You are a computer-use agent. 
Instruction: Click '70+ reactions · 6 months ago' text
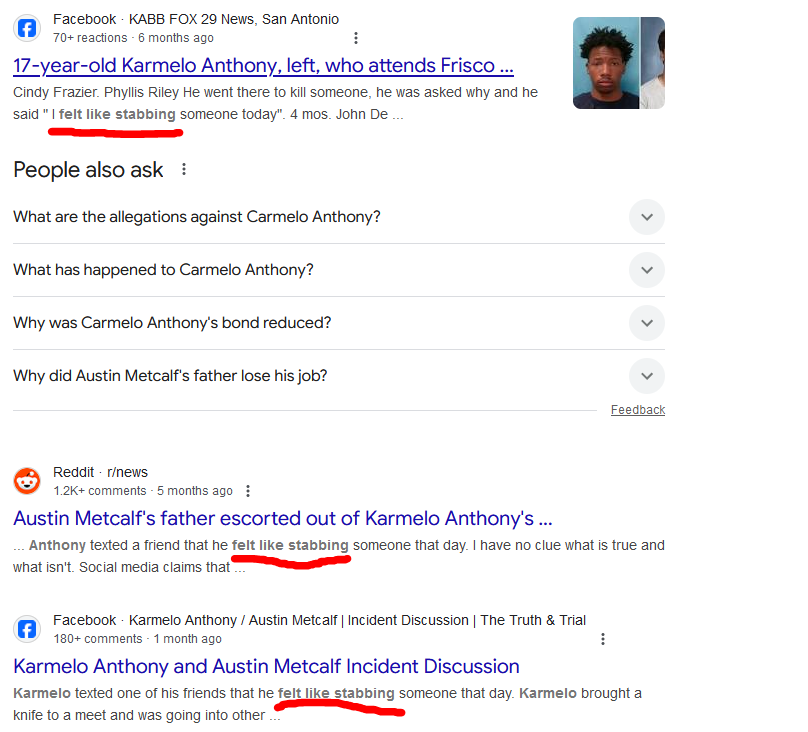coord(133,38)
